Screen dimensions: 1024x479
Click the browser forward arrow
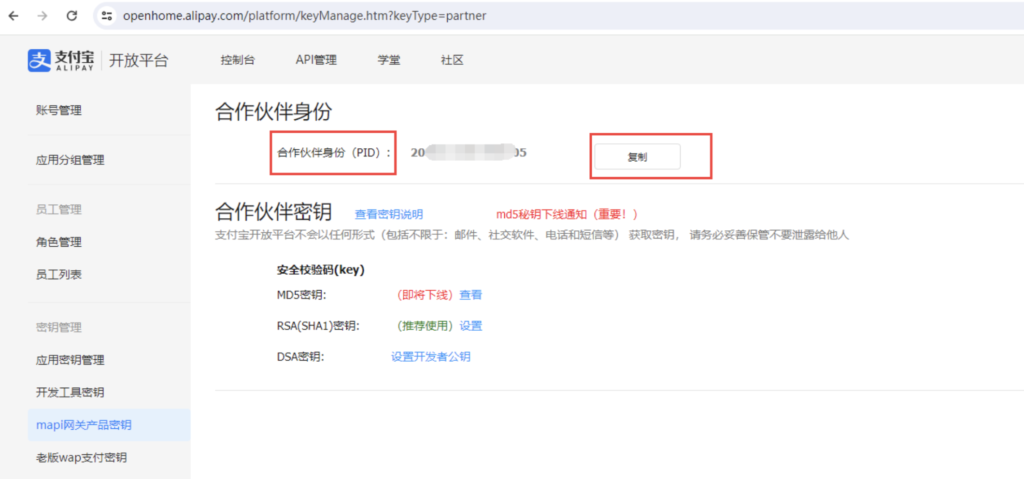click(42, 17)
